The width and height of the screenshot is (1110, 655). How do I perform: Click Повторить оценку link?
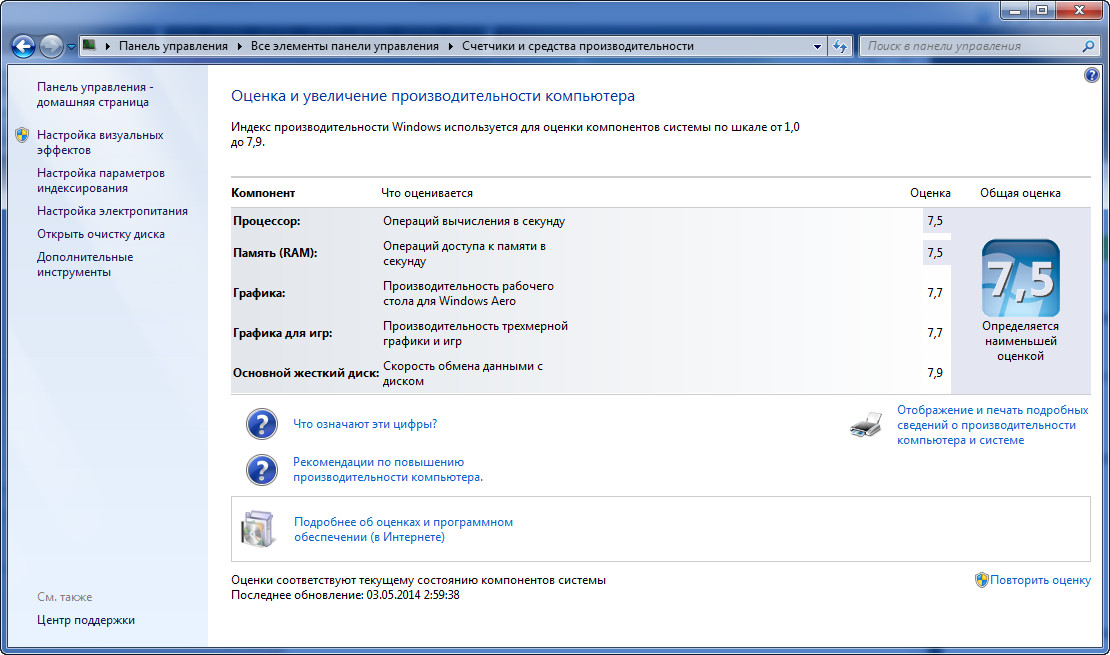(1040, 580)
